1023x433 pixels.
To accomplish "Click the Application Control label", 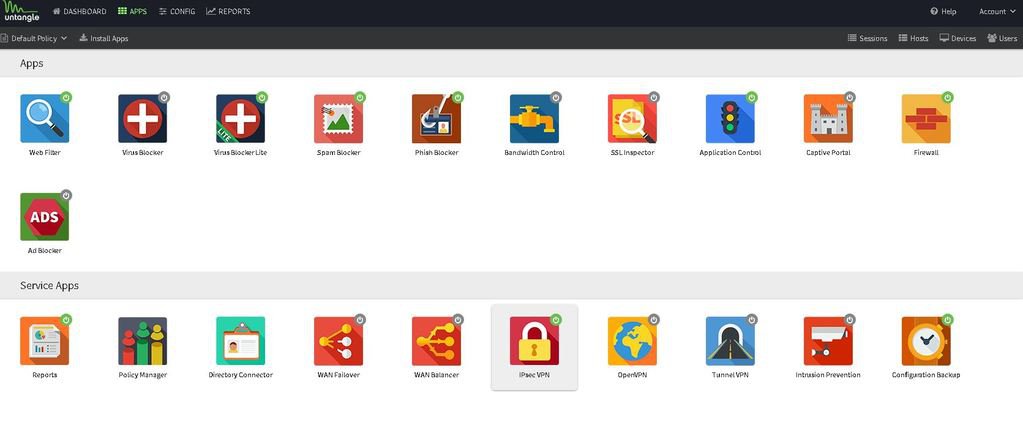I will pyautogui.click(x=730, y=153).
